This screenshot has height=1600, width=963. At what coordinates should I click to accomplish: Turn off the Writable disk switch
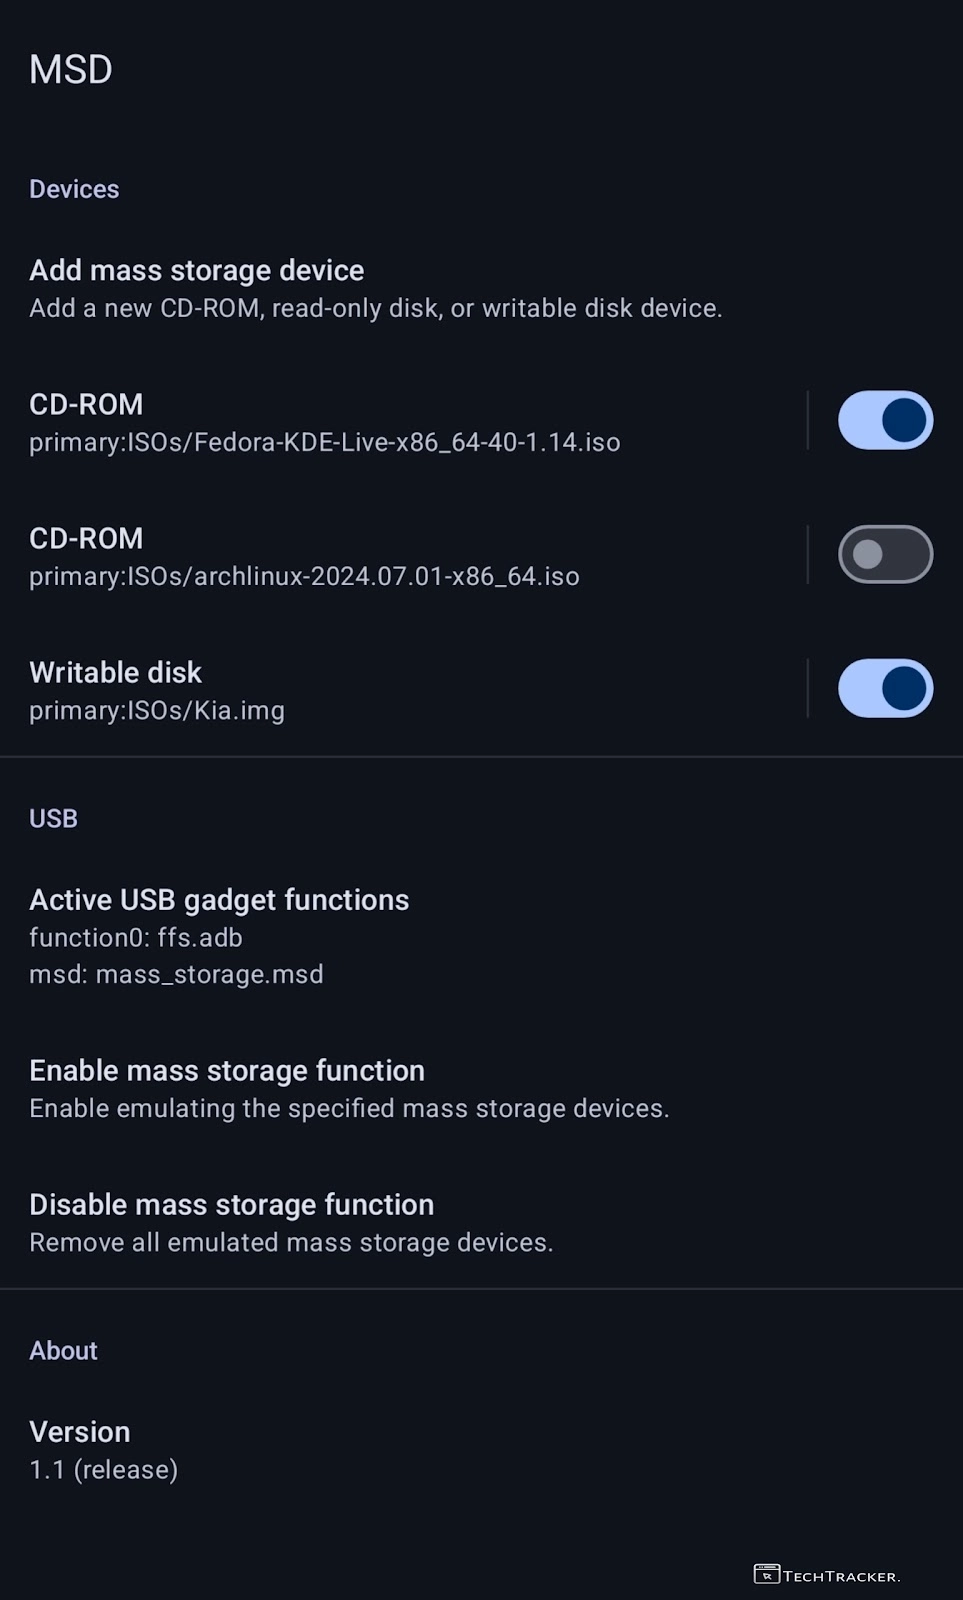coord(885,688)
